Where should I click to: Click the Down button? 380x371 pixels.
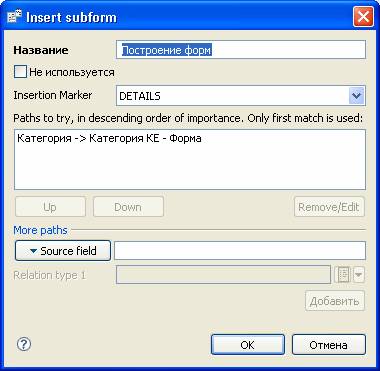tap(128, 207)
